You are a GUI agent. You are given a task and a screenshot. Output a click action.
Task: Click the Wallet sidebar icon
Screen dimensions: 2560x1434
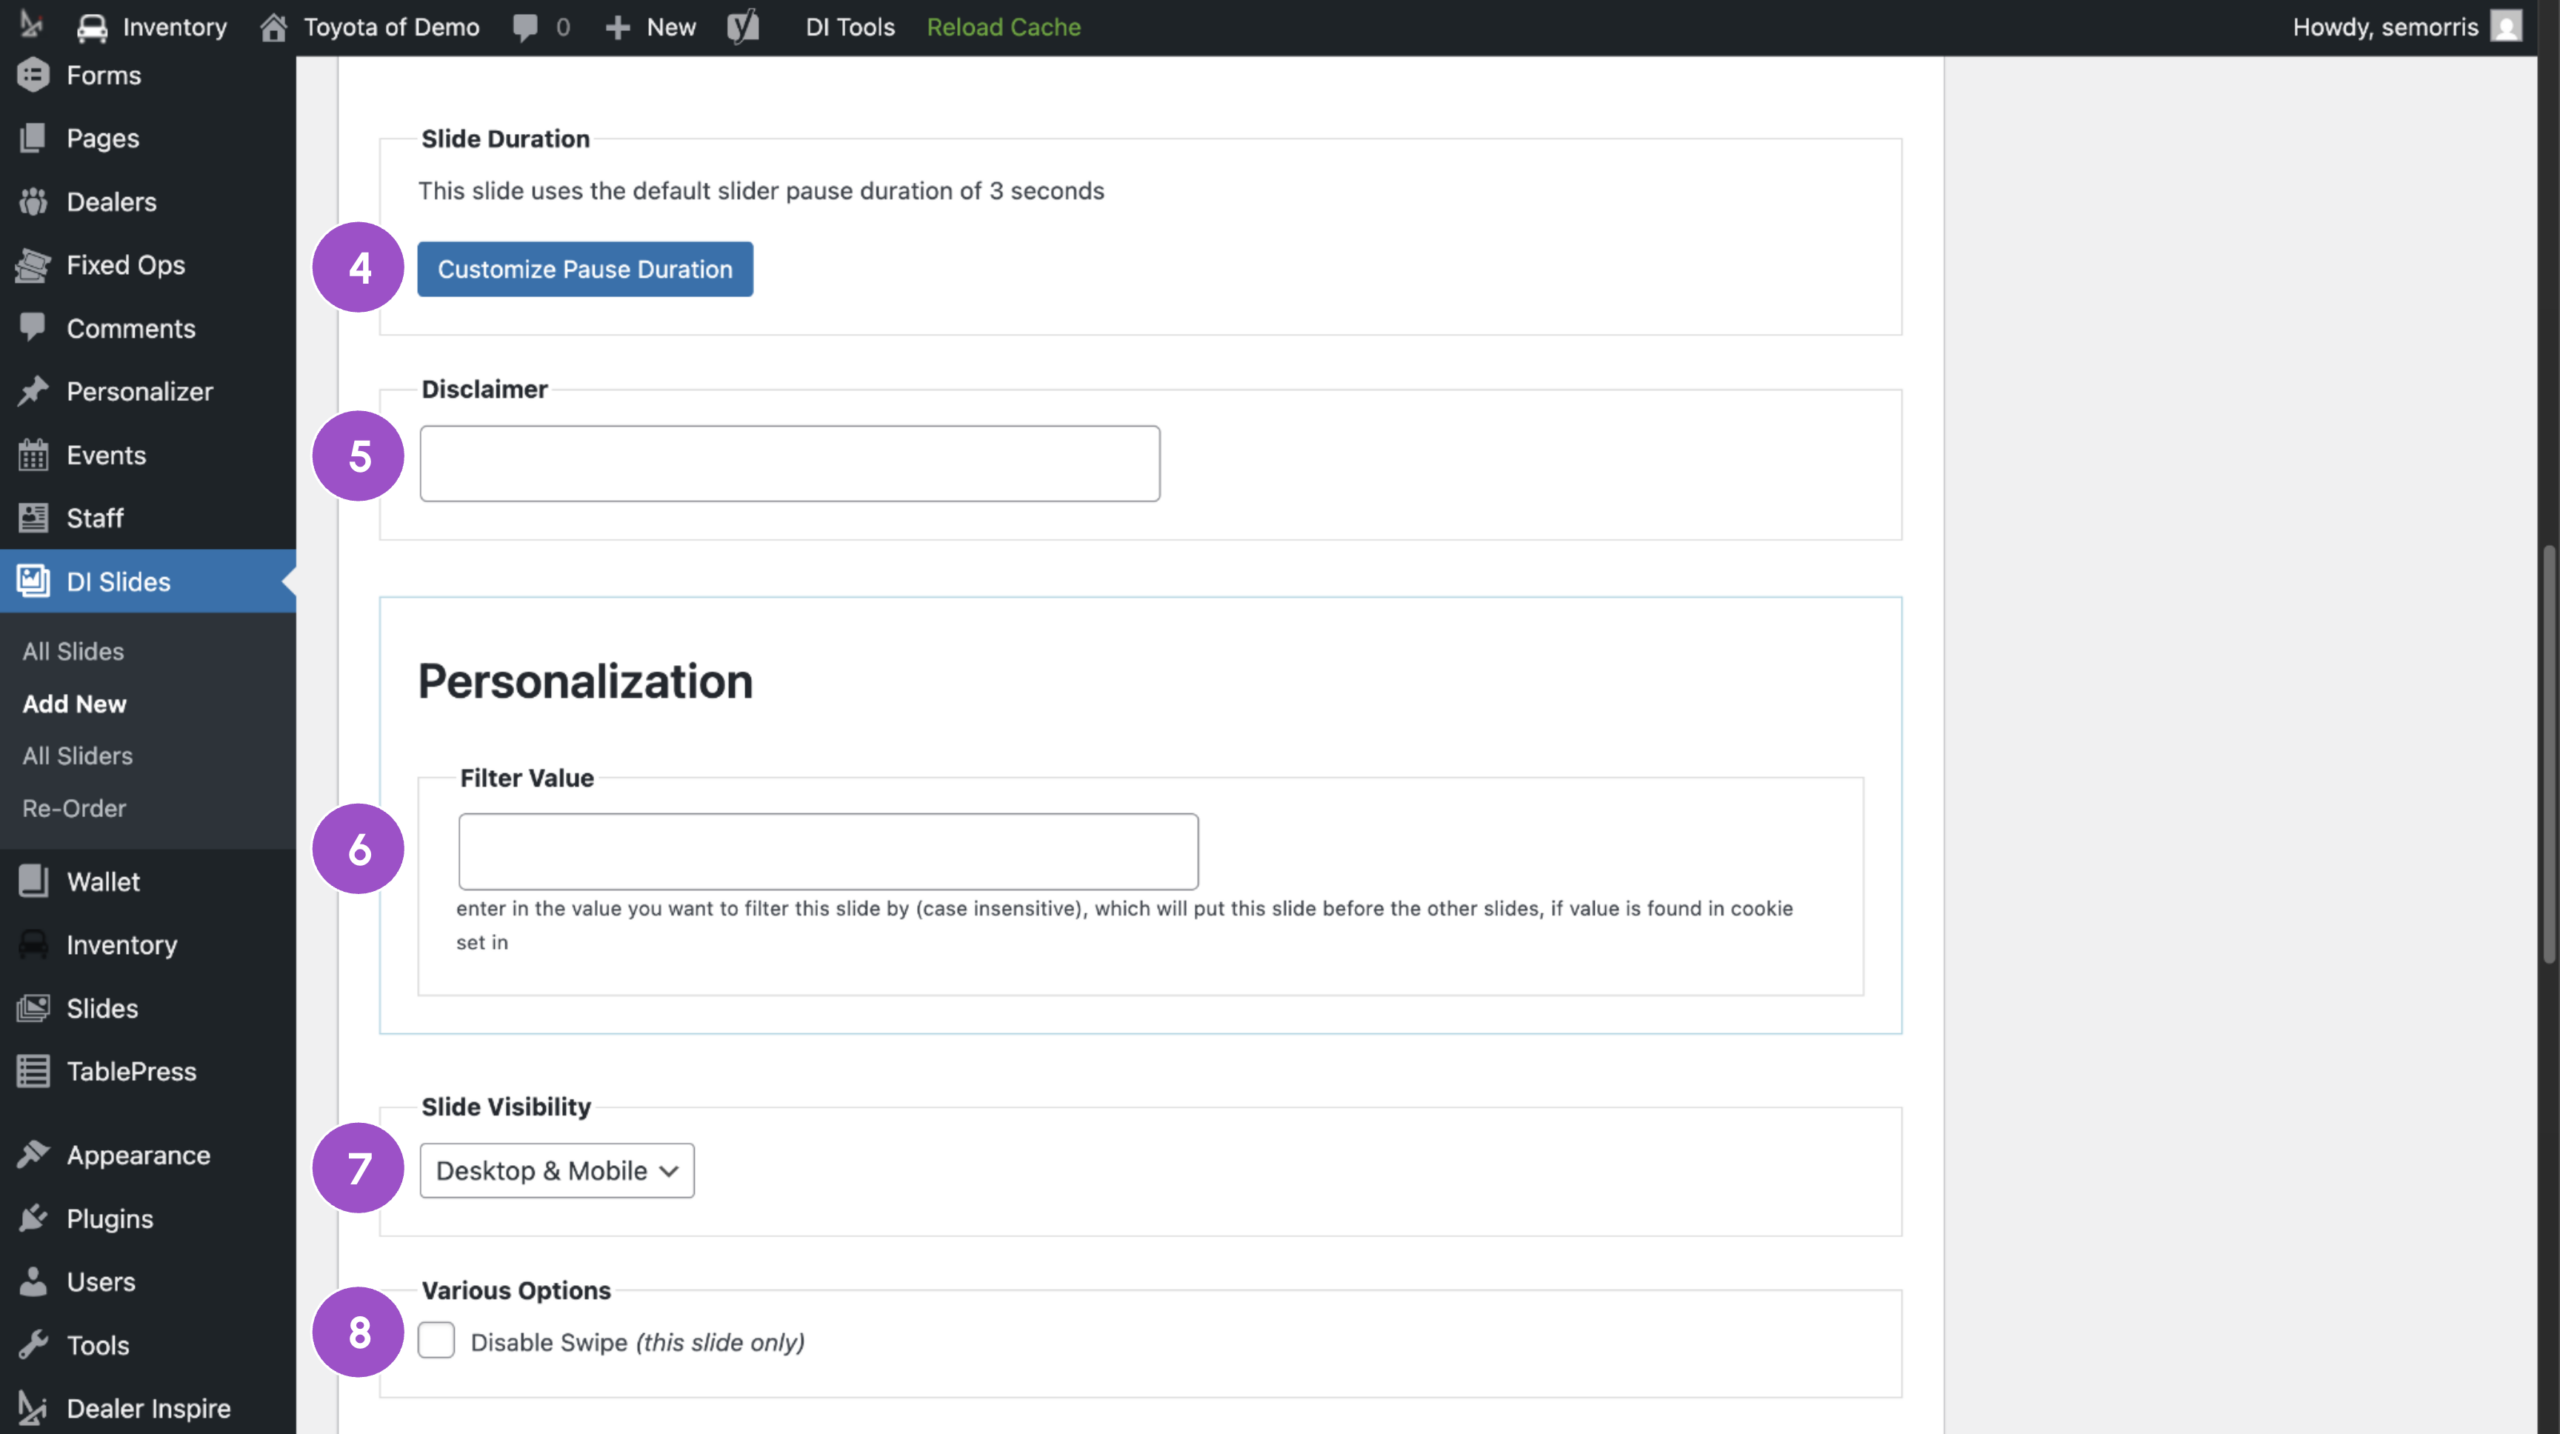33,881
